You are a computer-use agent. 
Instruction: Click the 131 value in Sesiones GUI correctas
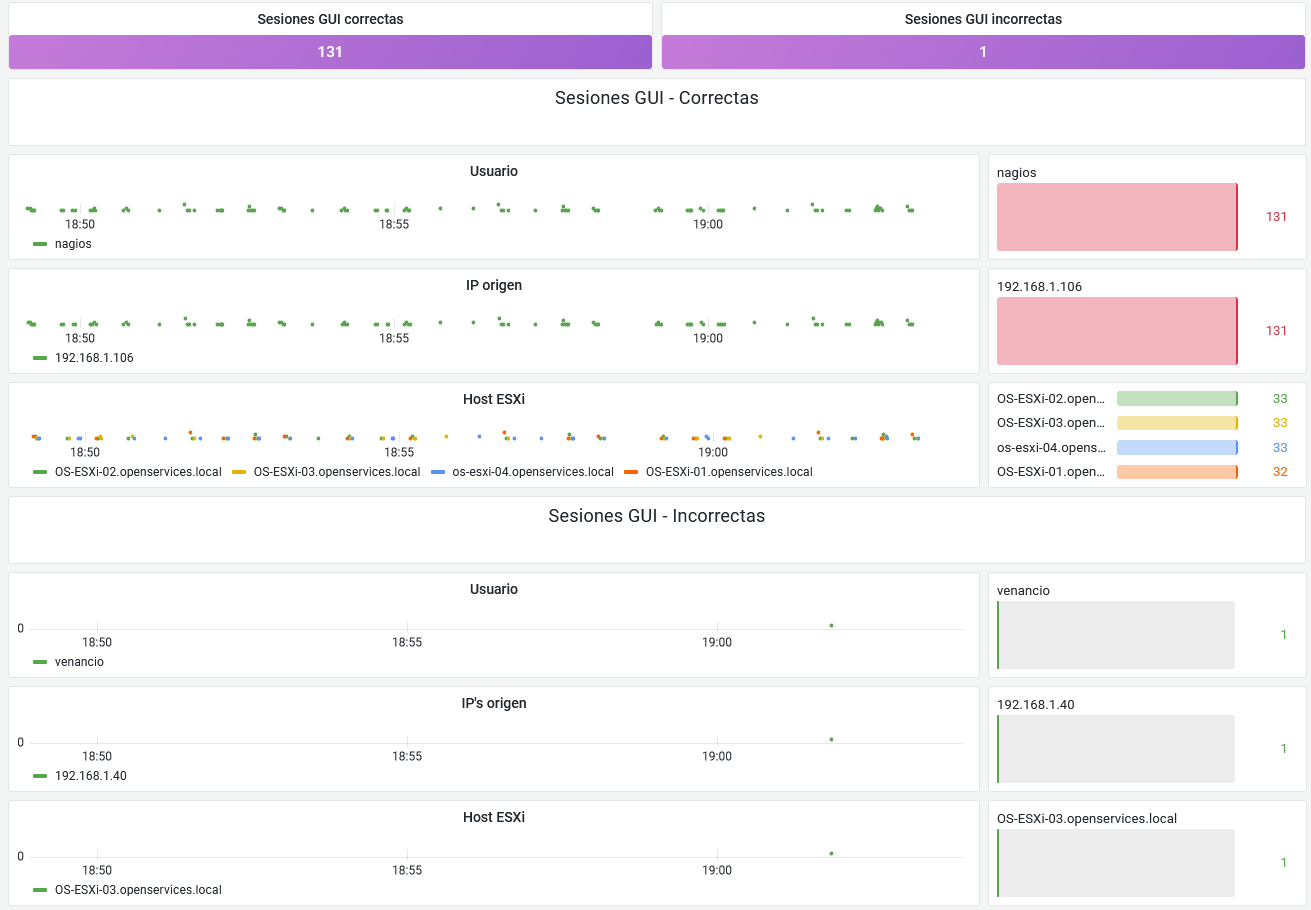[x=330, y=52]
